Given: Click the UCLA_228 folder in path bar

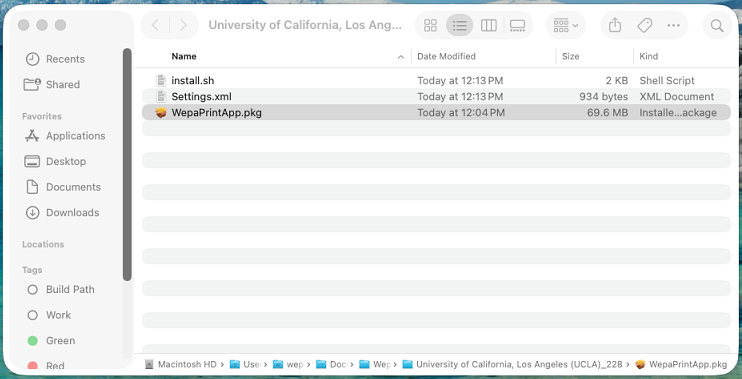Looking at the screenshot, I should [x=513, y=364].
